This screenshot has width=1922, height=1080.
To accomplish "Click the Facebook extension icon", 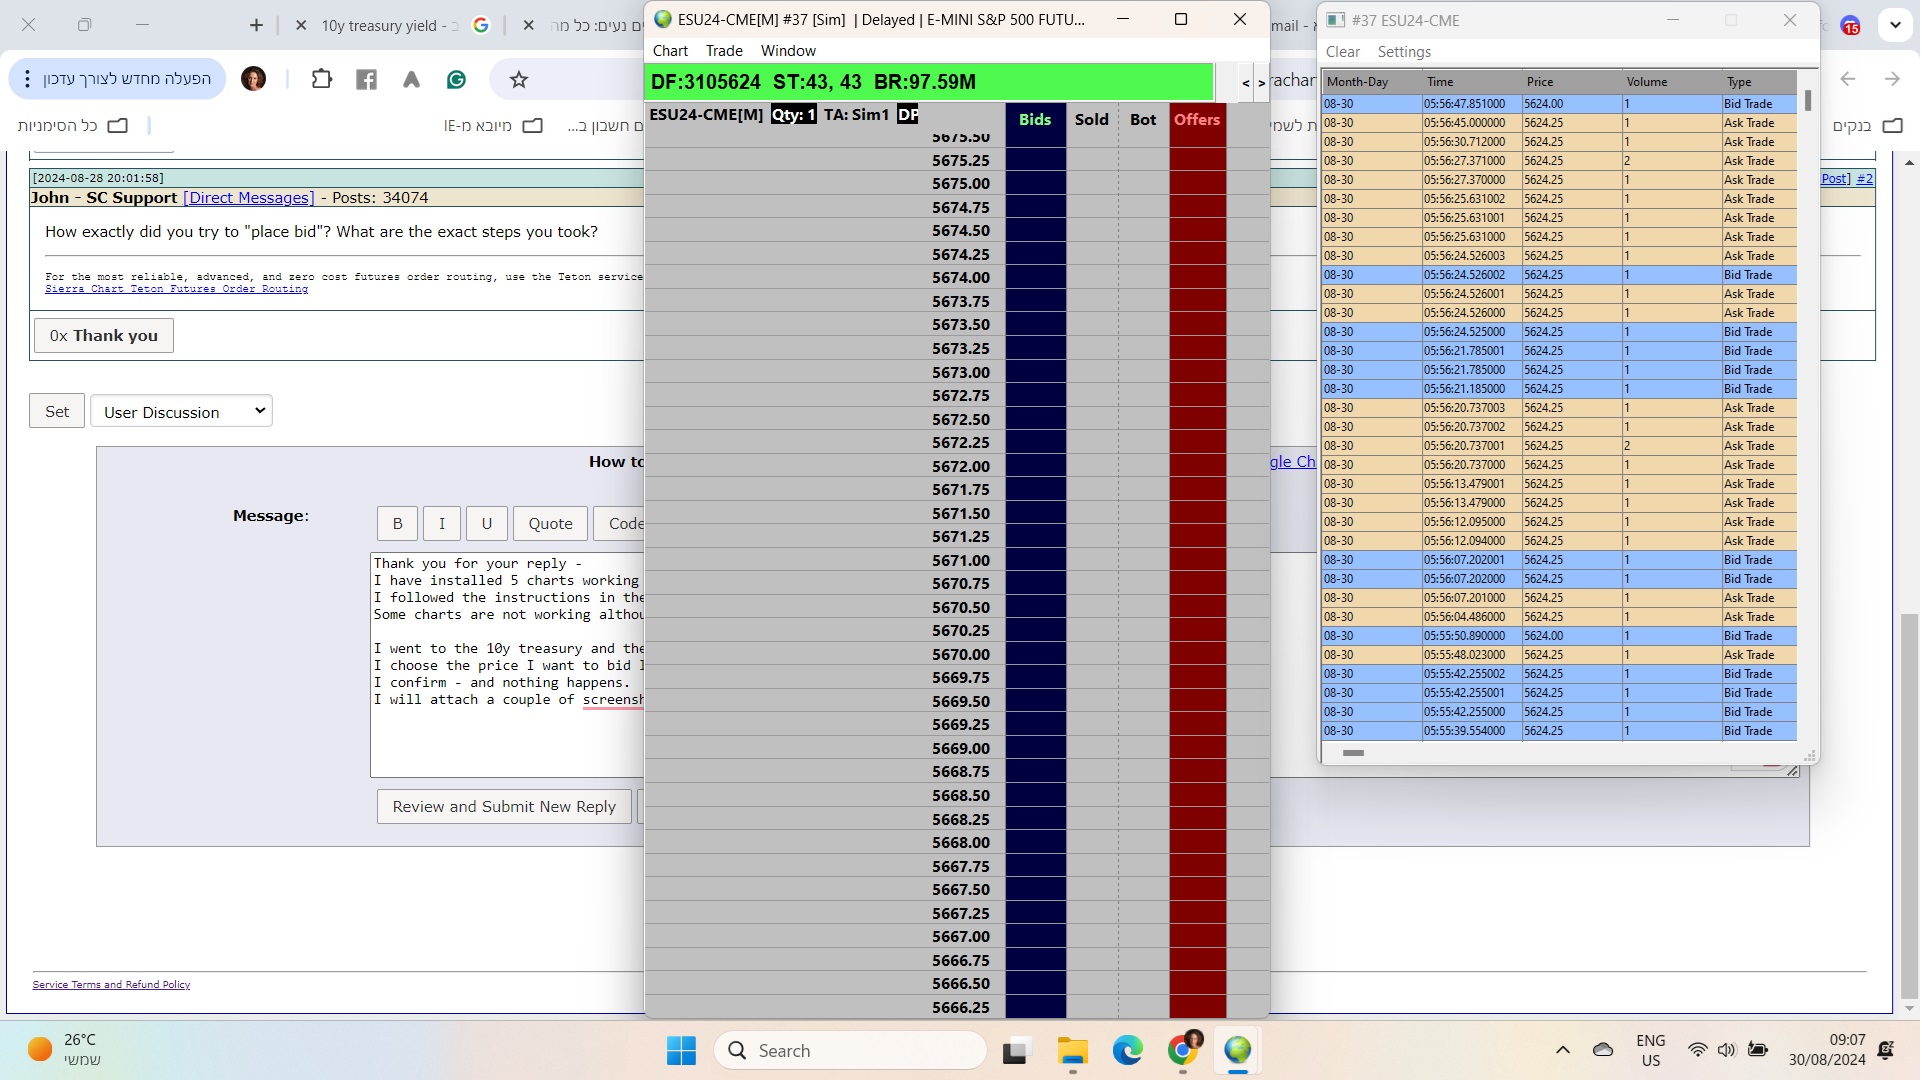I will (367, 79).
